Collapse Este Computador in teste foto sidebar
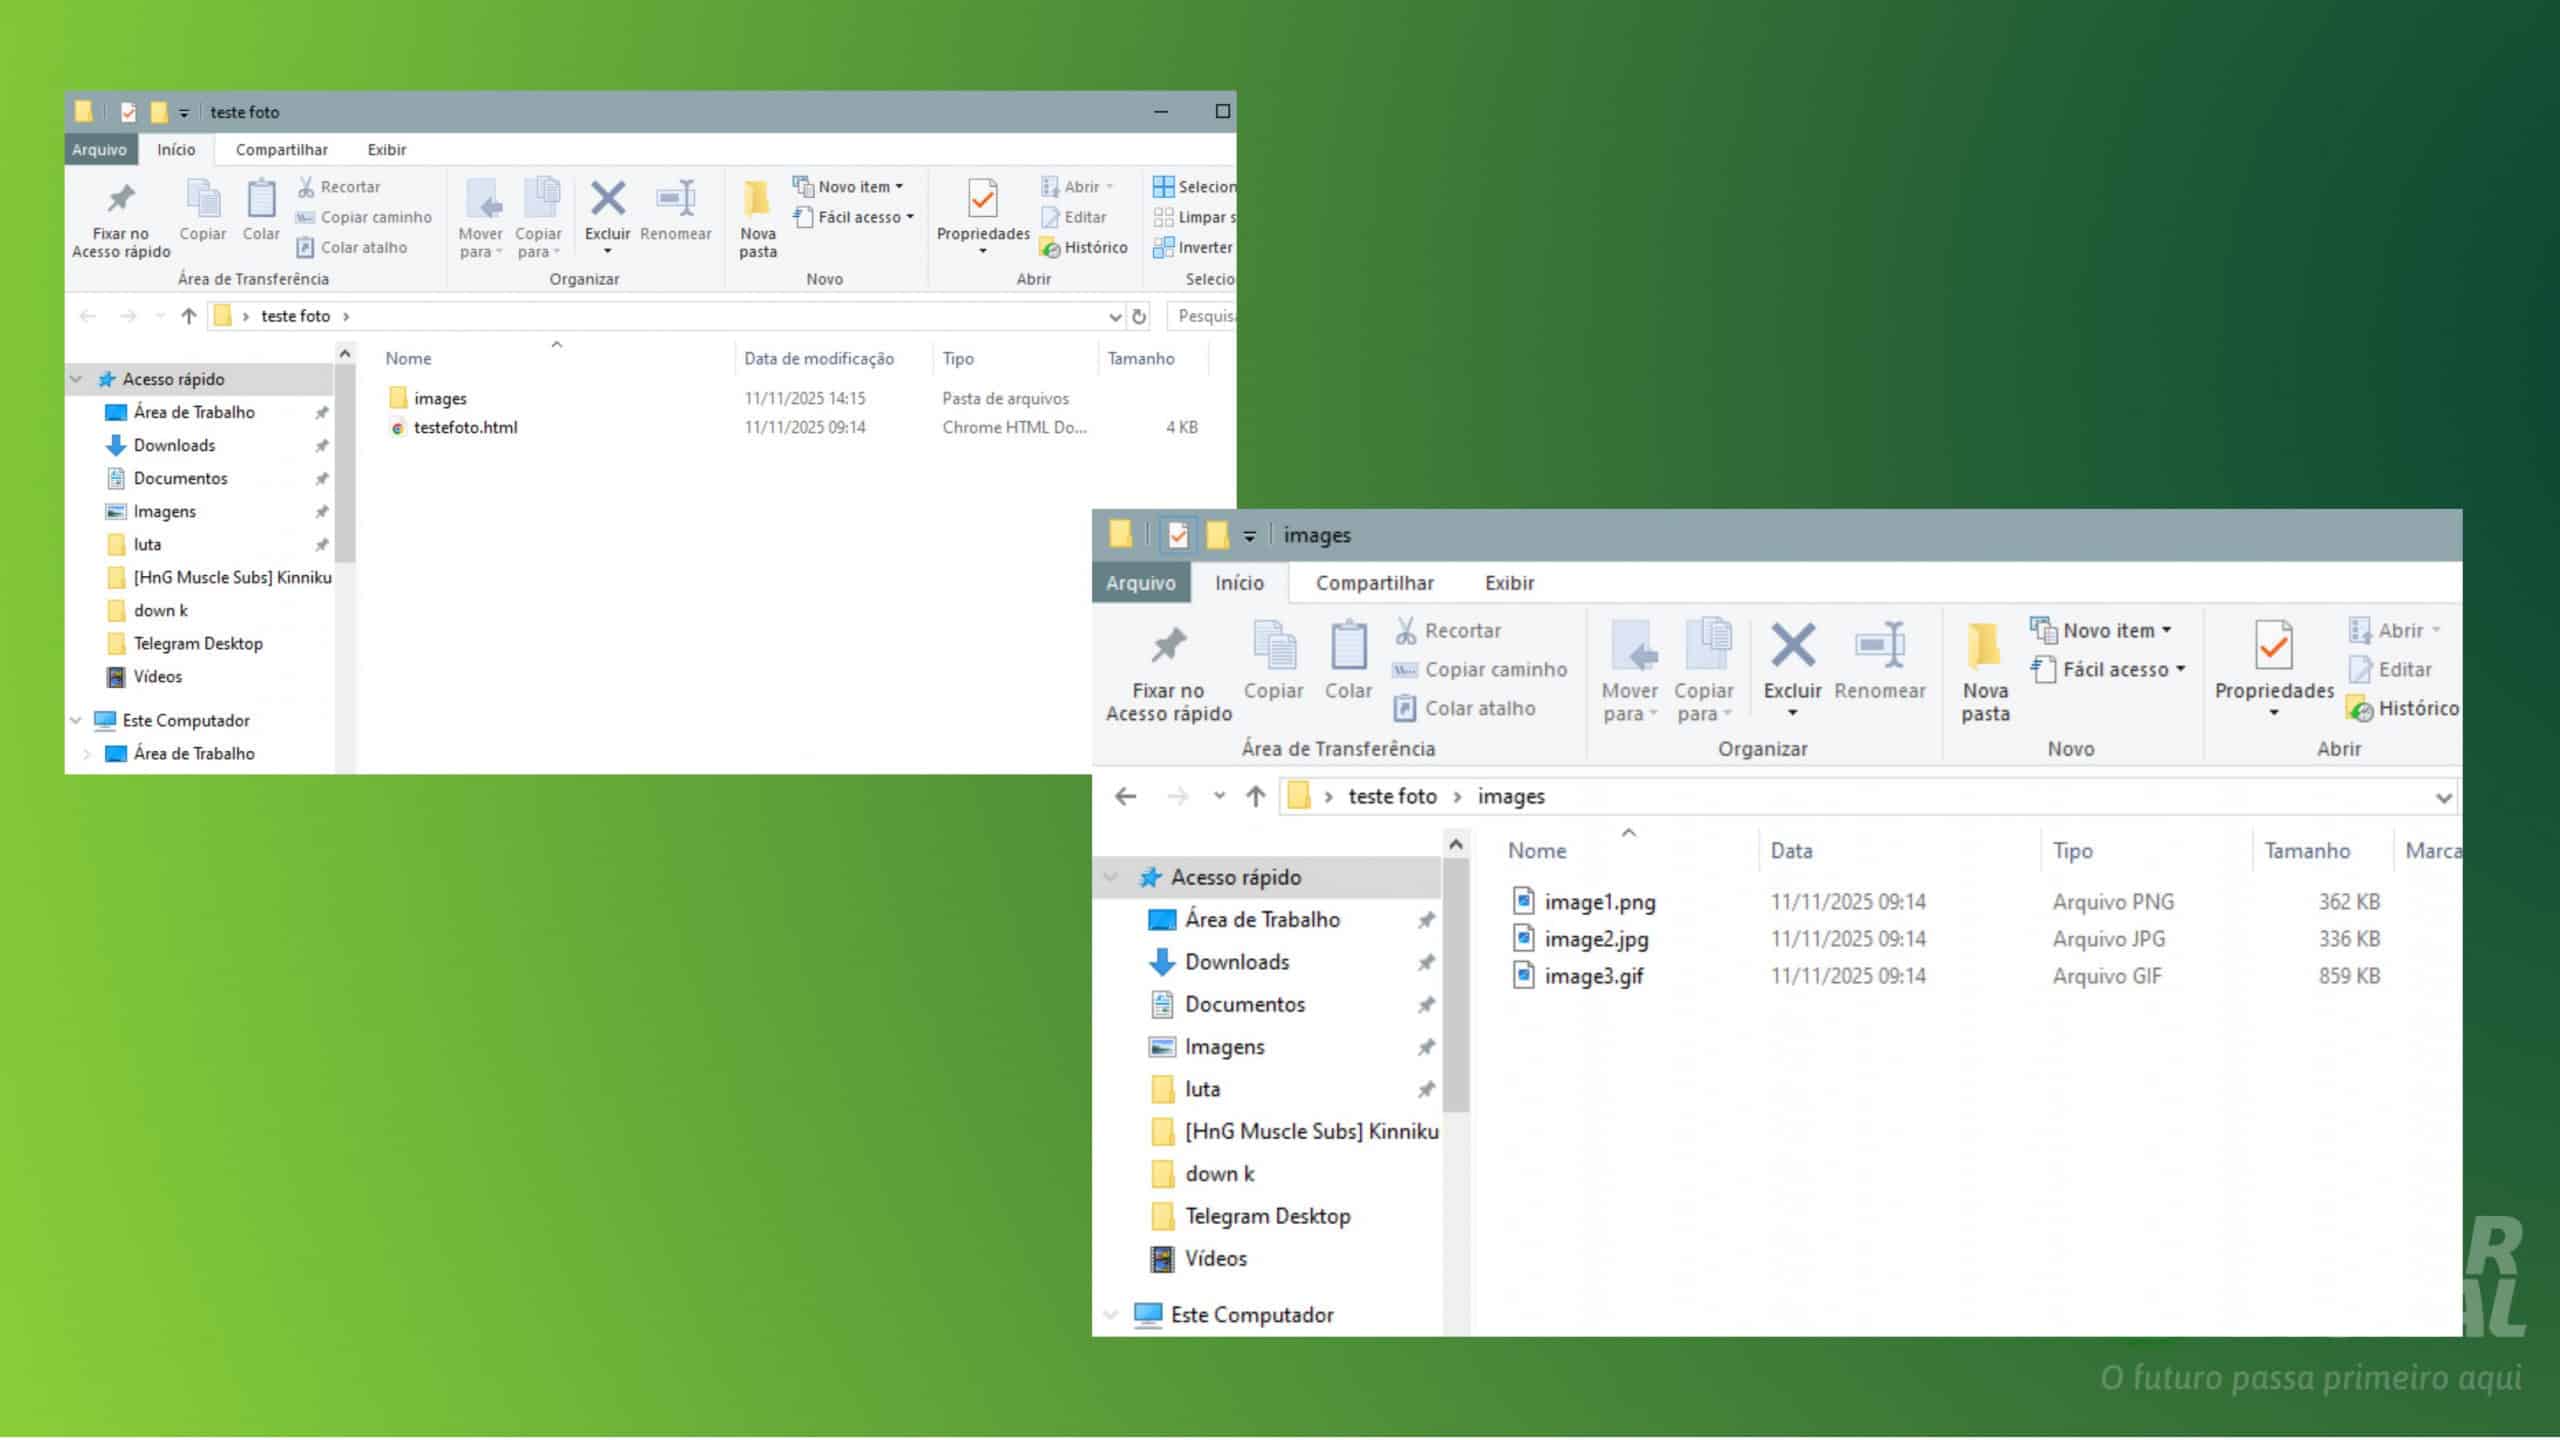2560x1440 pixels. (x=76, y=720)
